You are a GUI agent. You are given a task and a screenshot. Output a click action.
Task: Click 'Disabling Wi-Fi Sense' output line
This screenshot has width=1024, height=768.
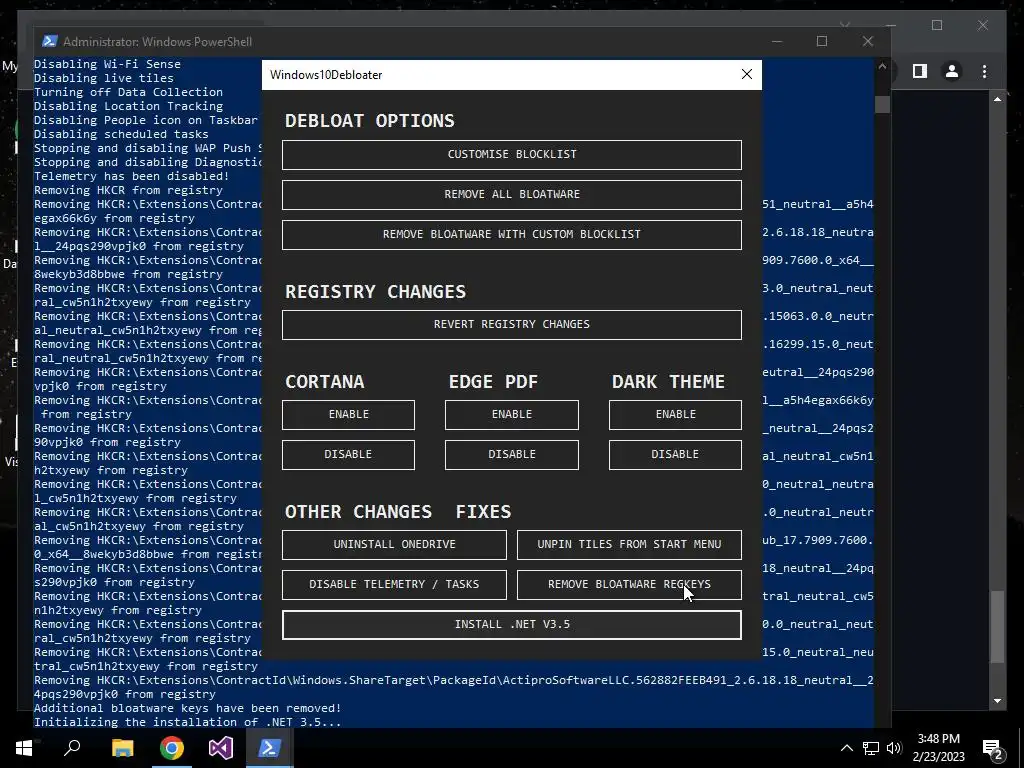click(107, 64)
